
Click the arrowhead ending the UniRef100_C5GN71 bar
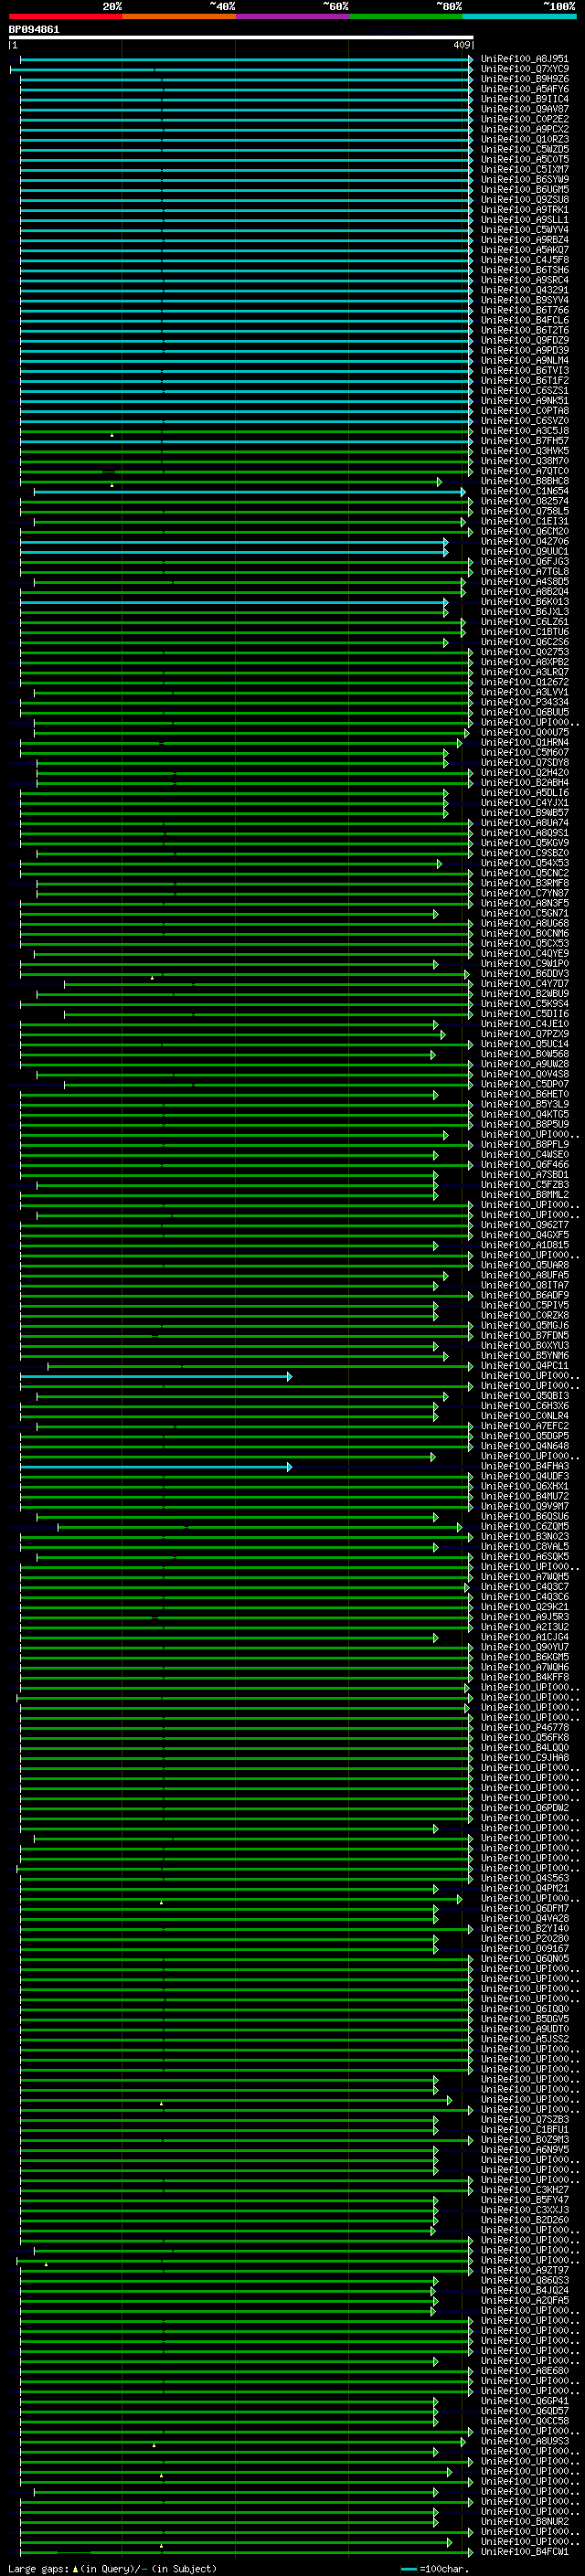pyautogui.click(x=435, y=914)
